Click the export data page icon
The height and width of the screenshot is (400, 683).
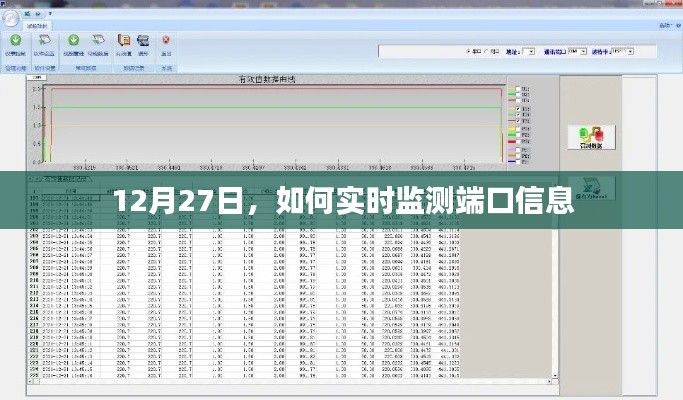[98, 40]
